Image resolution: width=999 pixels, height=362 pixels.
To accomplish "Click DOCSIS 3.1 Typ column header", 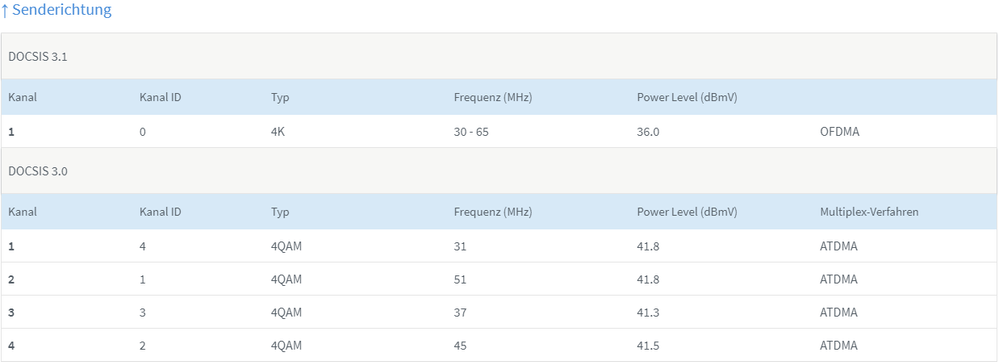I will [x=280, y=97].
